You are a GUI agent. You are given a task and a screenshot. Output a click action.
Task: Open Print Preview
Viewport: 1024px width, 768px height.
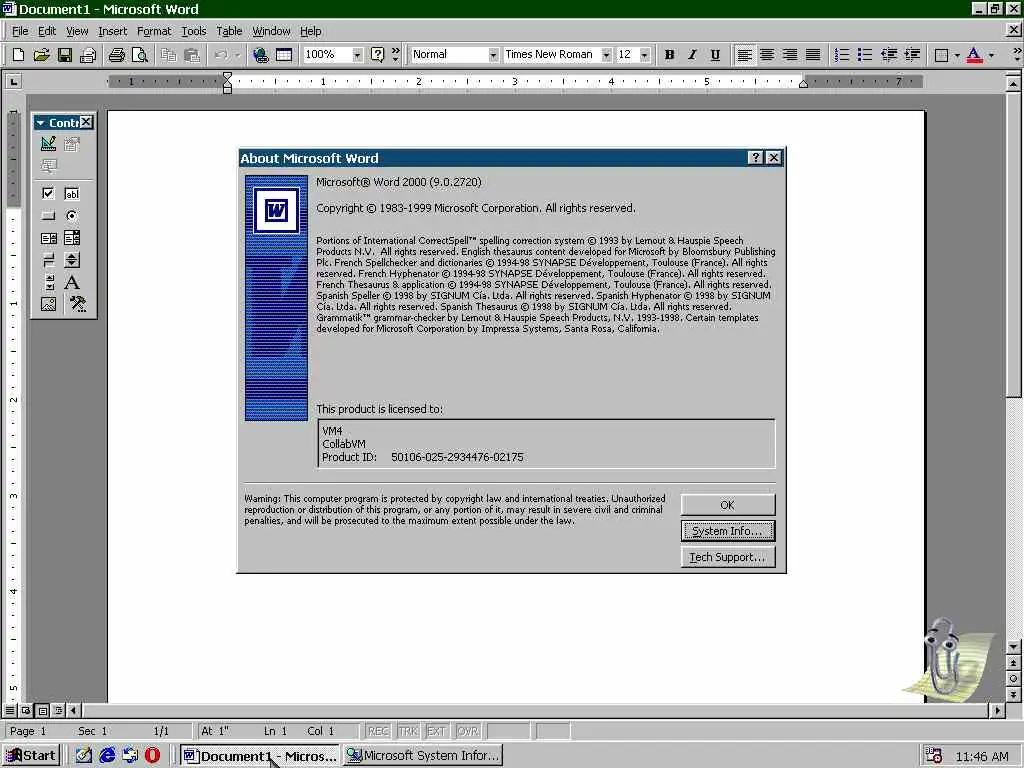pos(139,55)
